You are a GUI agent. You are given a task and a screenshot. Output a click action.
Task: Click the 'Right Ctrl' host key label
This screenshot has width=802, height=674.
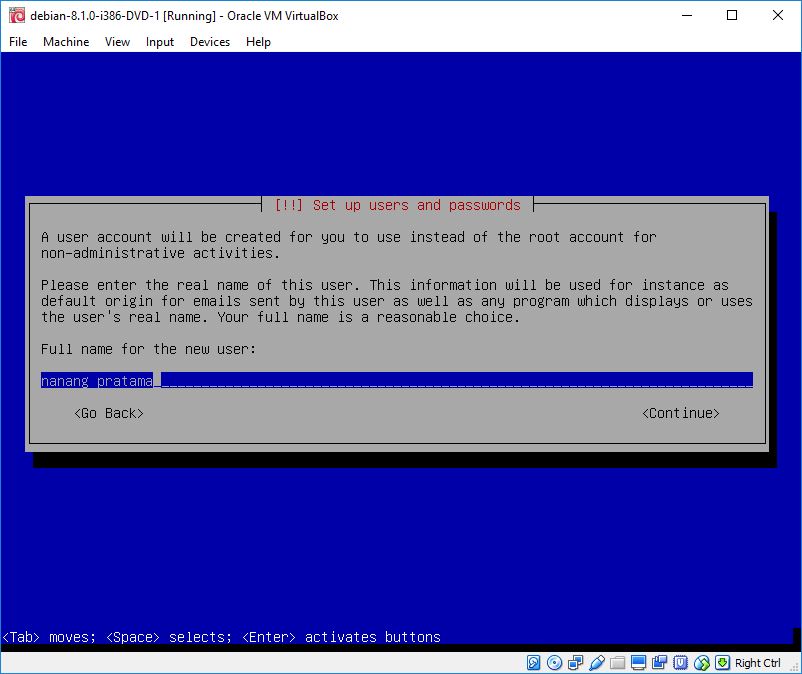[x=758, y=663]
